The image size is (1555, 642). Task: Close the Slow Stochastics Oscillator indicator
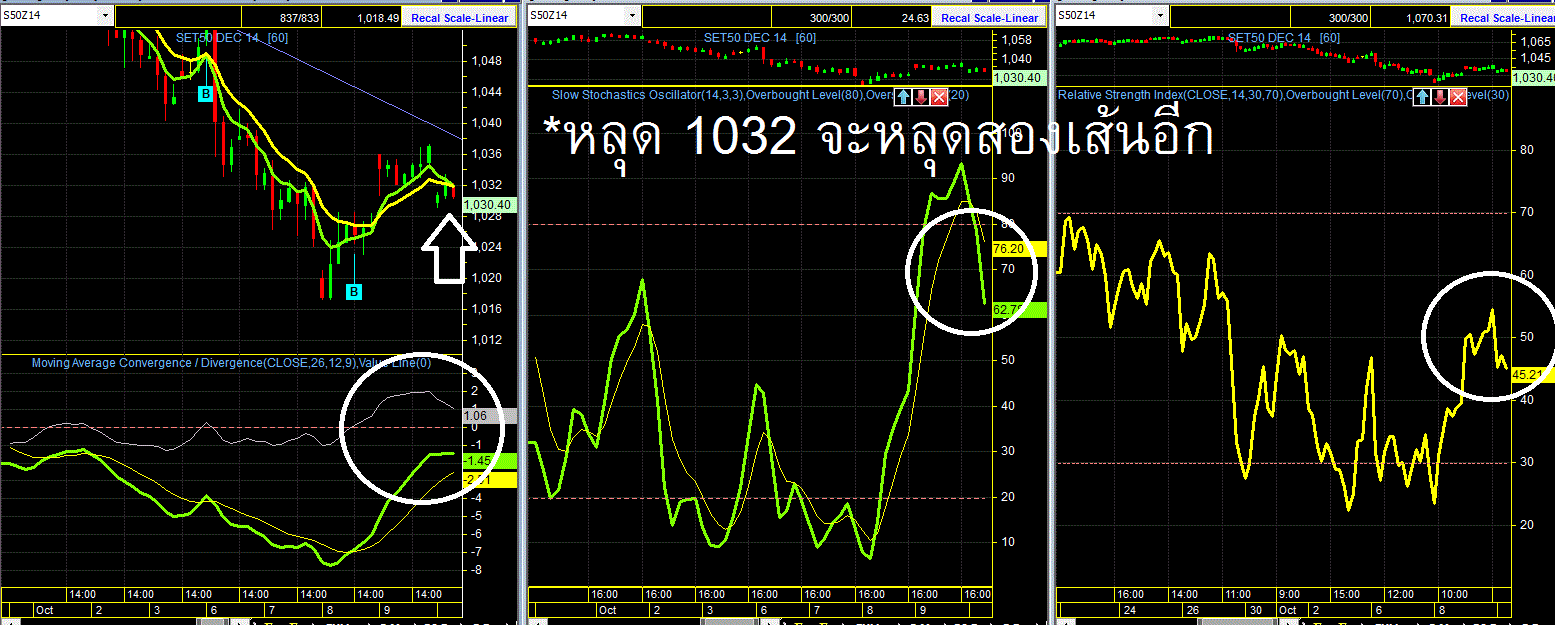pyautogui.click(x=939, y=96)
